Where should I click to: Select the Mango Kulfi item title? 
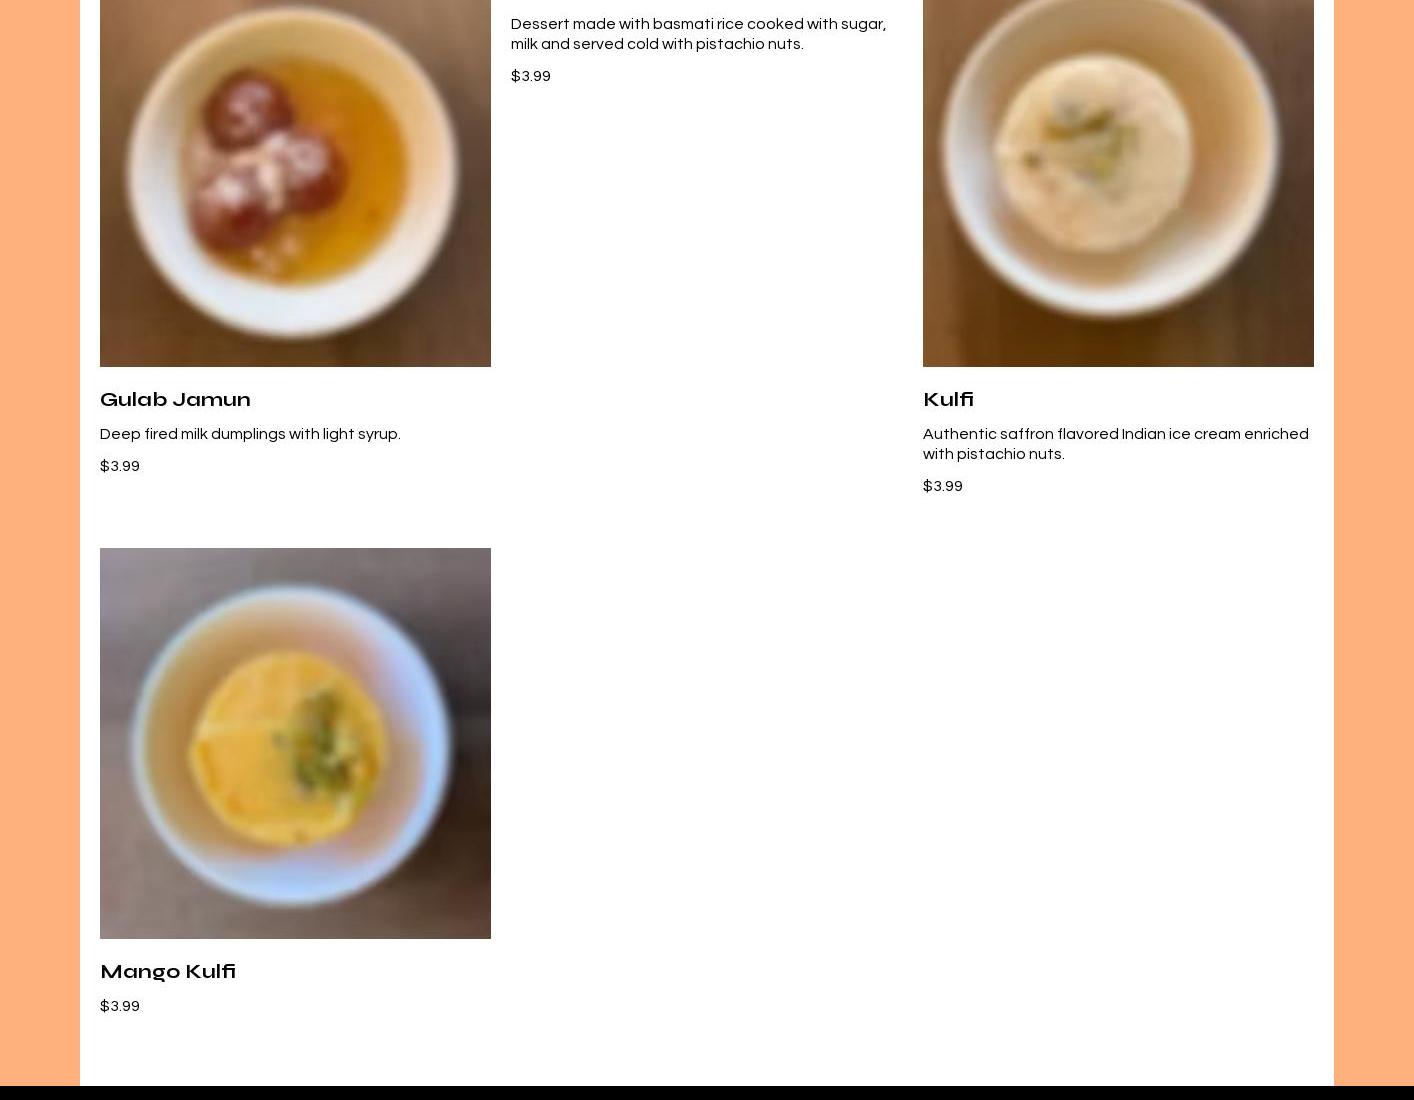[168, 971]
